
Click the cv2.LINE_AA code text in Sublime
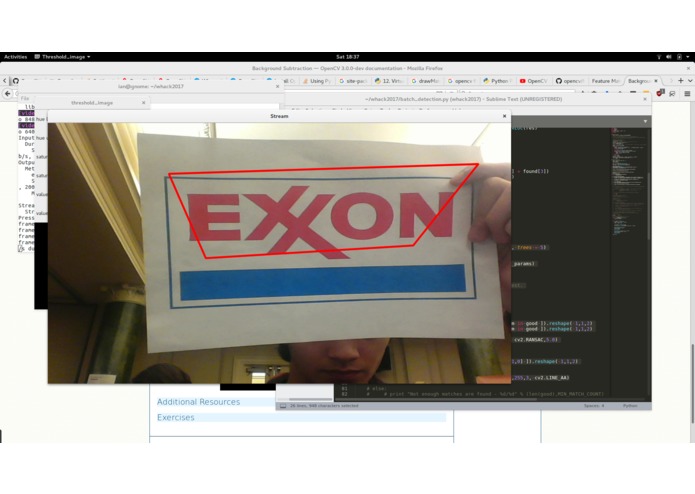[x=551, y=378]
